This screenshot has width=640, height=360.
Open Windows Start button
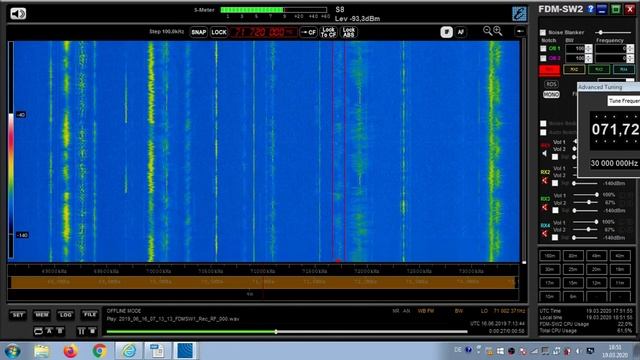tap(13, 351)
